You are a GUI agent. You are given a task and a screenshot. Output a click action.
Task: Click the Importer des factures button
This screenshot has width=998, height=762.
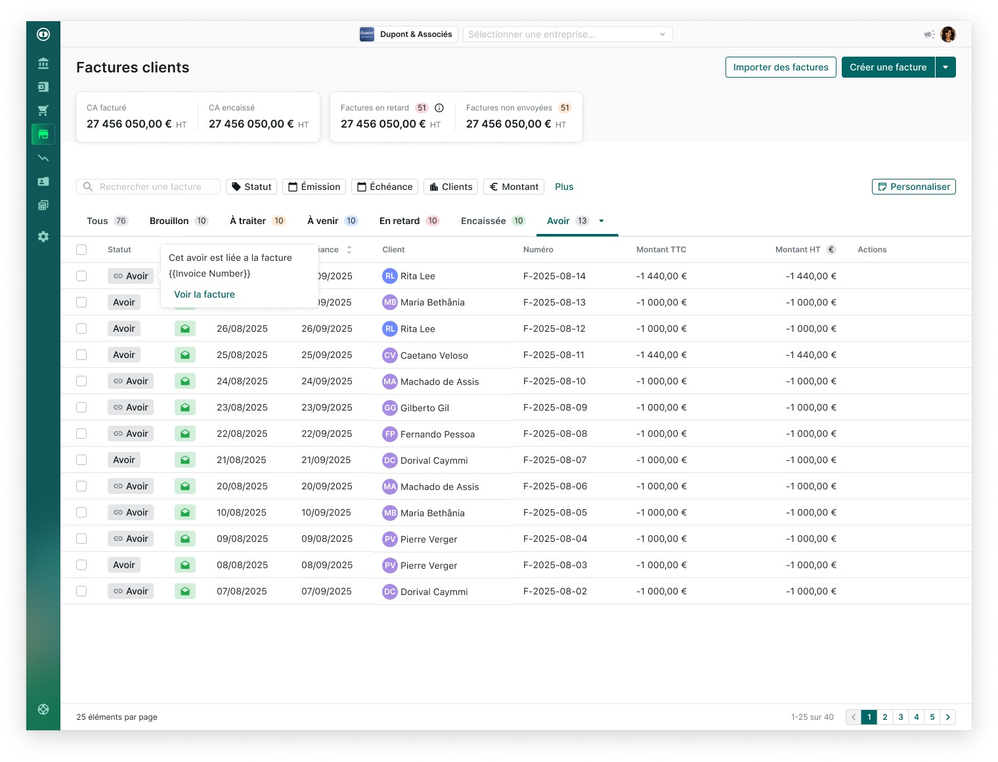[x=780, y=67]
